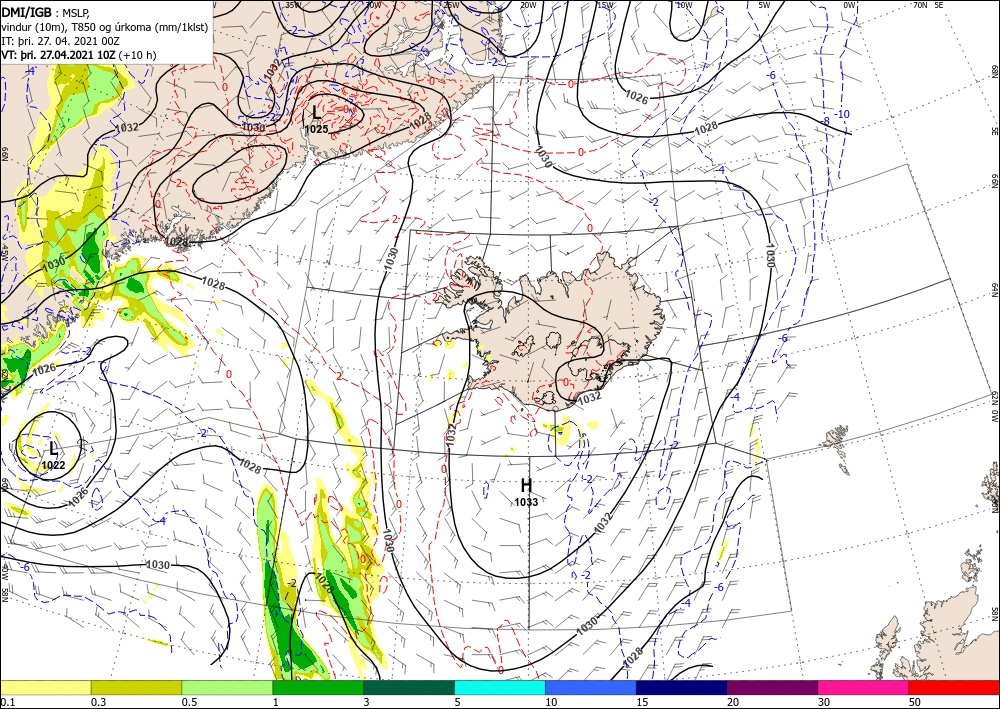Click the '20' legend scale value
This screenshot has width=1000, height=709.
point(733,702)
